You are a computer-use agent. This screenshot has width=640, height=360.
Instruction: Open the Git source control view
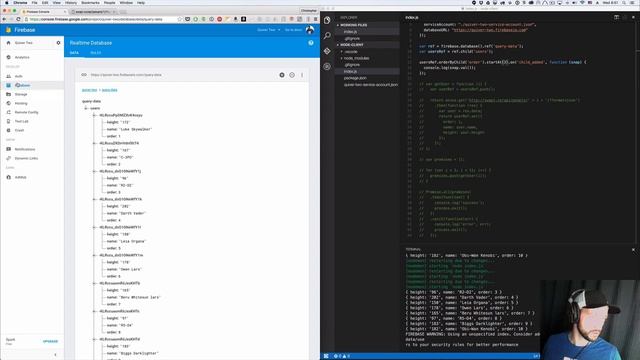[x=327, y=51]
